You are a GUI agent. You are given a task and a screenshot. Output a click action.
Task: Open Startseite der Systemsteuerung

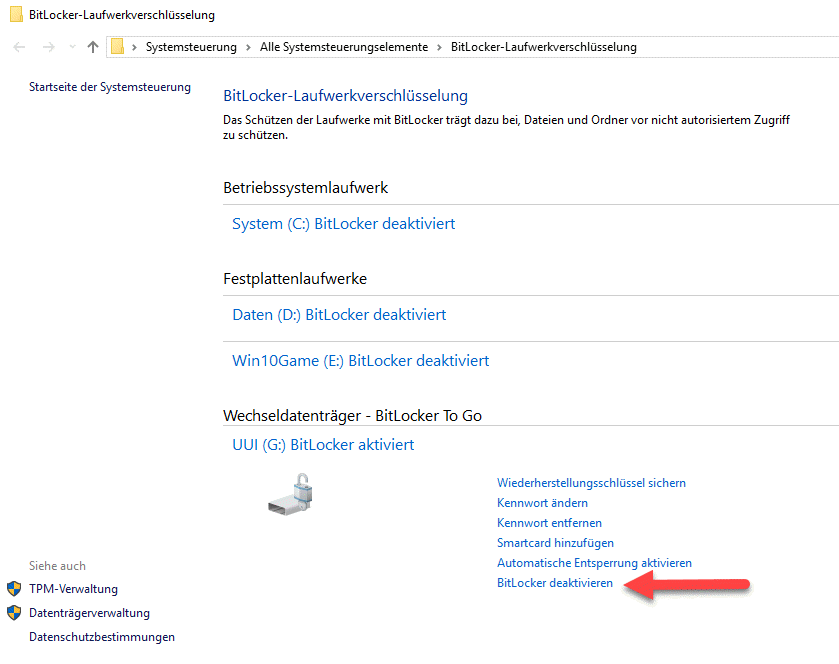pyautogui.click(x=110, y=87)
